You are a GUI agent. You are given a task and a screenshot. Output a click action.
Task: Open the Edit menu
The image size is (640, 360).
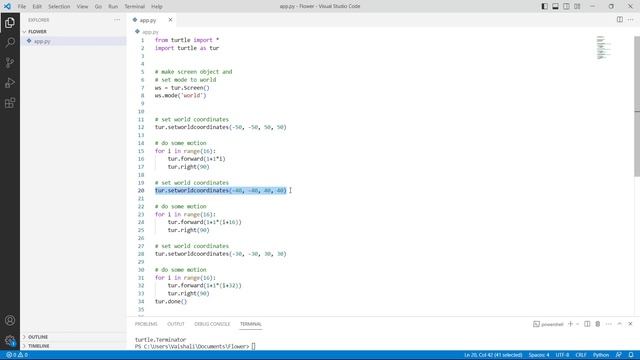point(37,7)
